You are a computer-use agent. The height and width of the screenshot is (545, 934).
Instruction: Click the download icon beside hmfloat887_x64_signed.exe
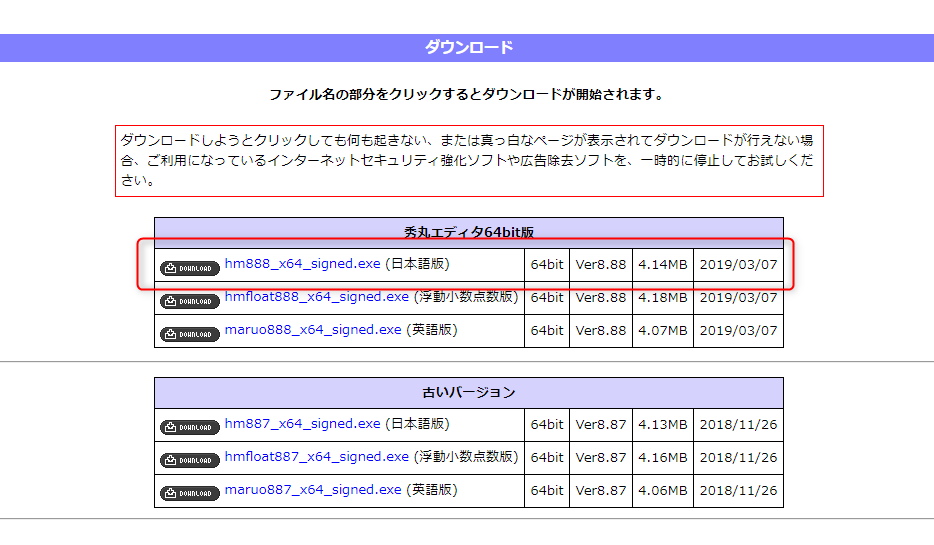[190, 460]
